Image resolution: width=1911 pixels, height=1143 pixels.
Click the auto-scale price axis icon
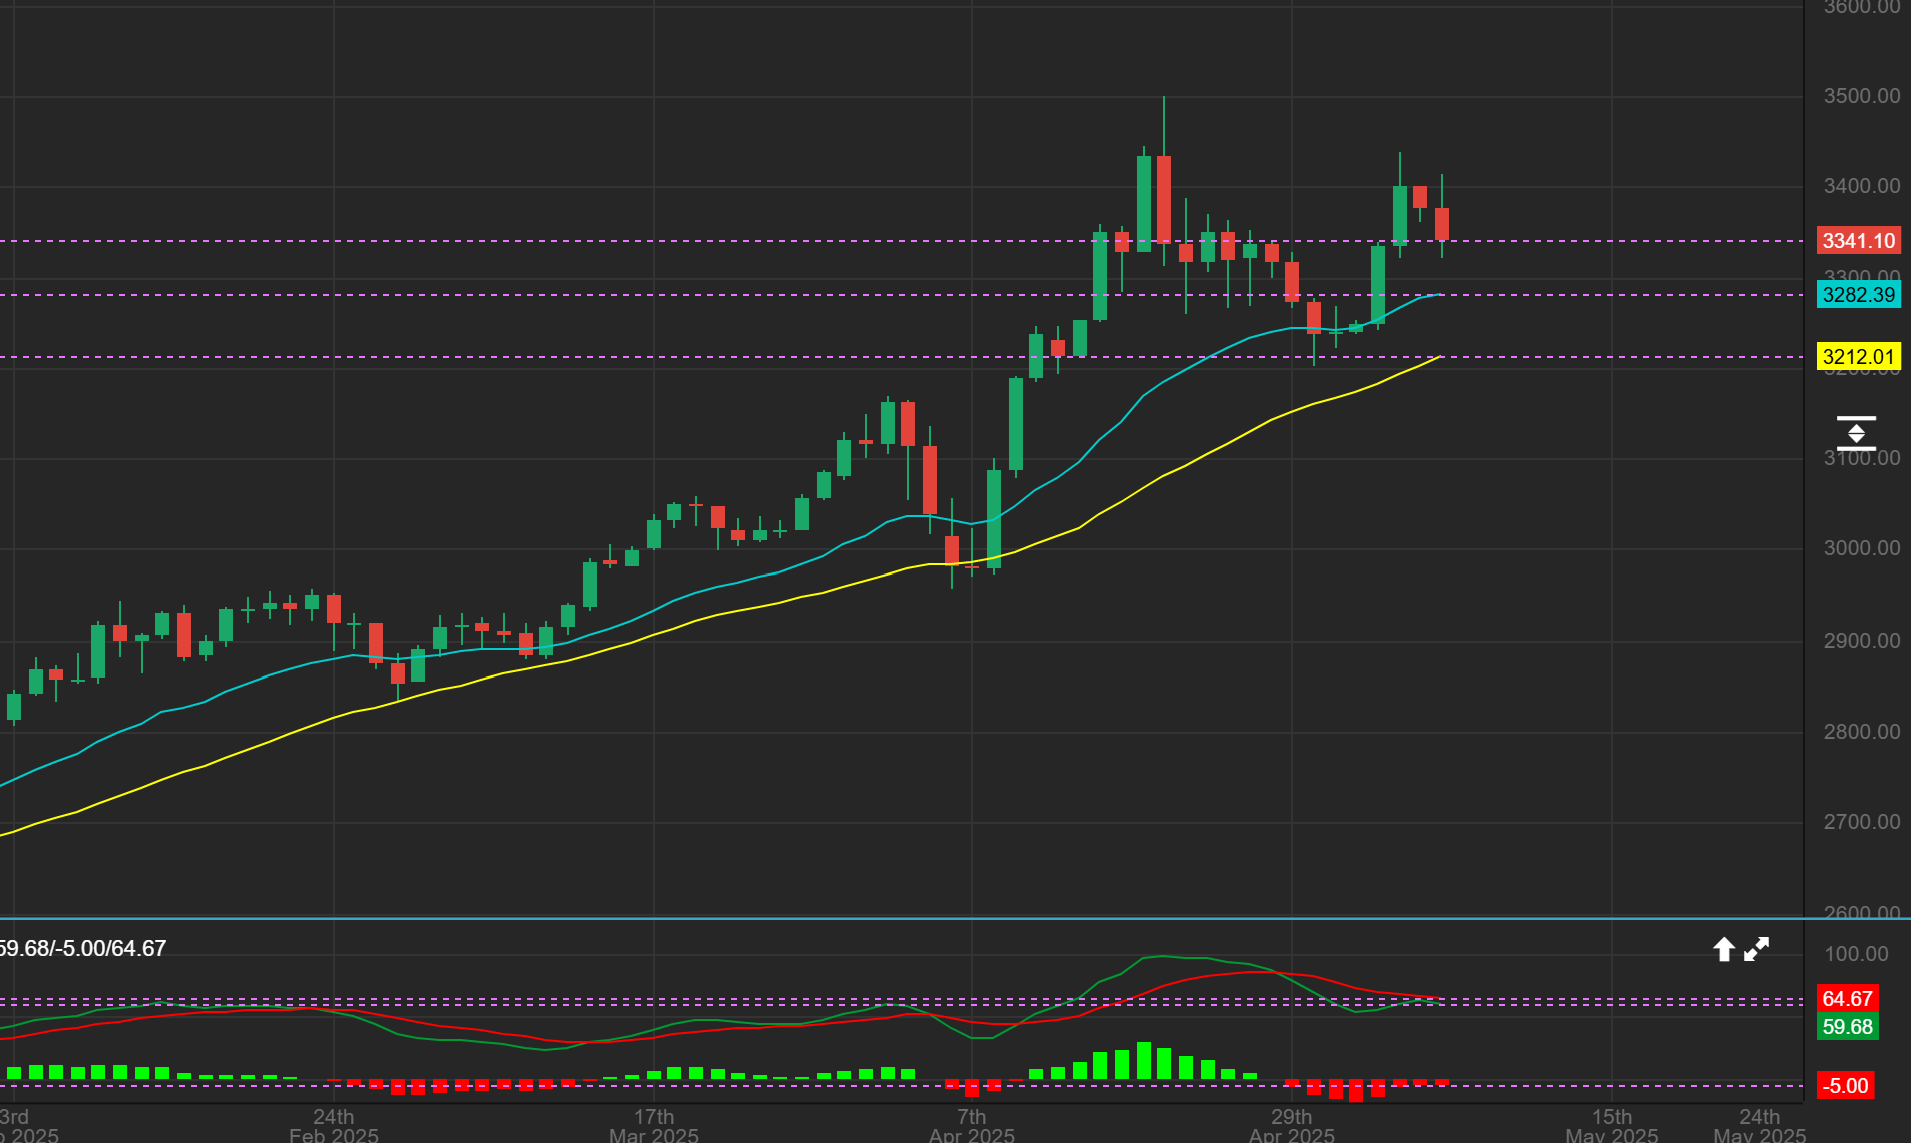click(1856, 433)
